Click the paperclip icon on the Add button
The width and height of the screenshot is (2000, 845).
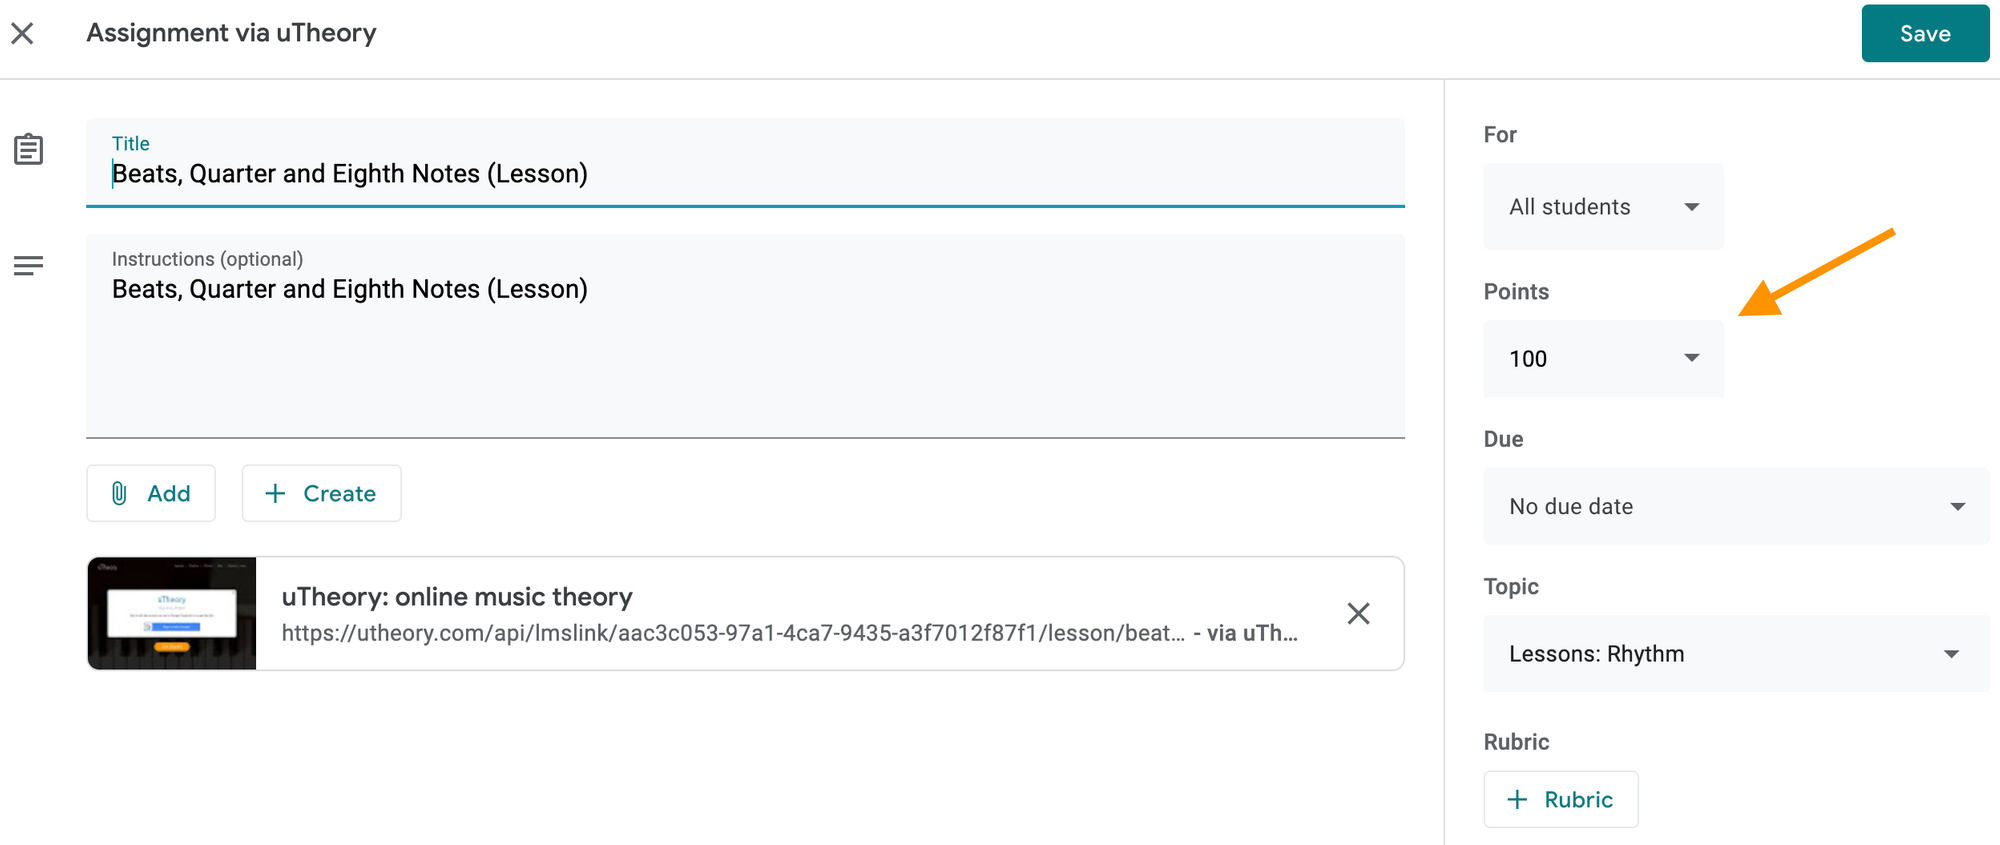click(119, 493)
